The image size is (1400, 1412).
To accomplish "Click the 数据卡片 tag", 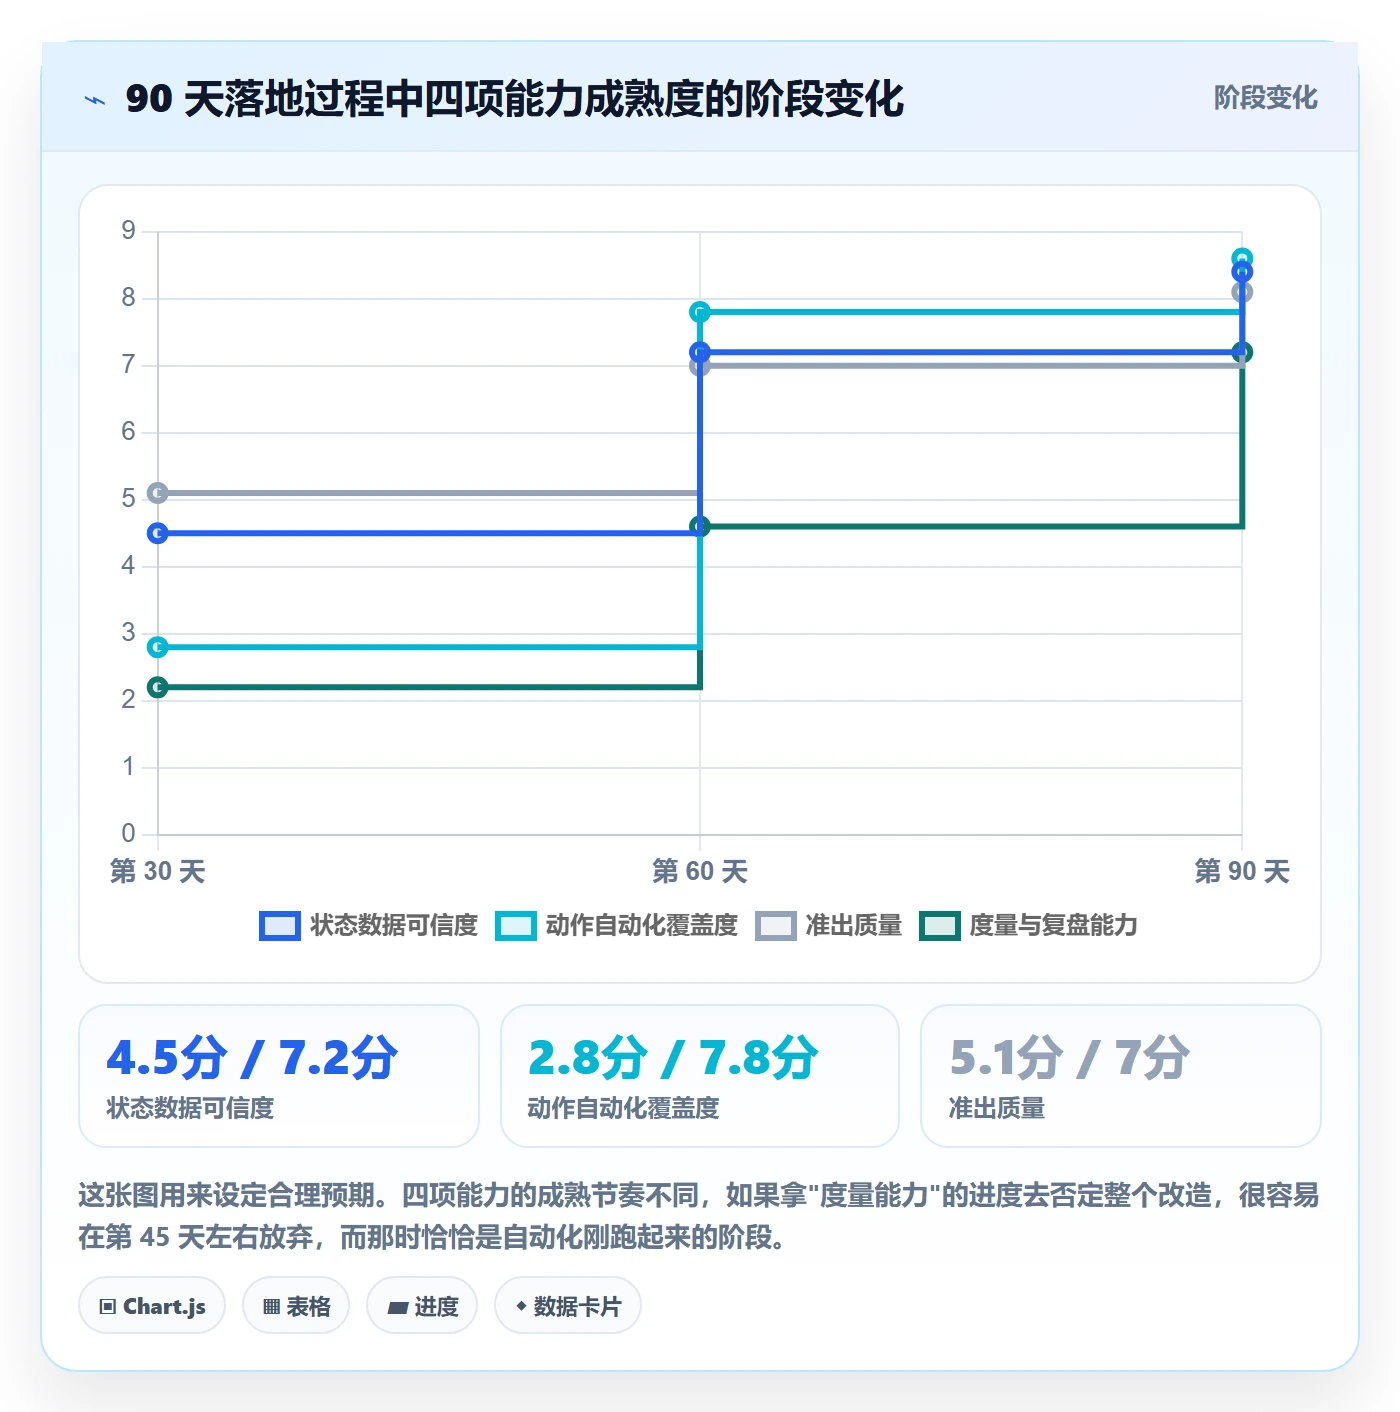I will (x=568, y=1306).
